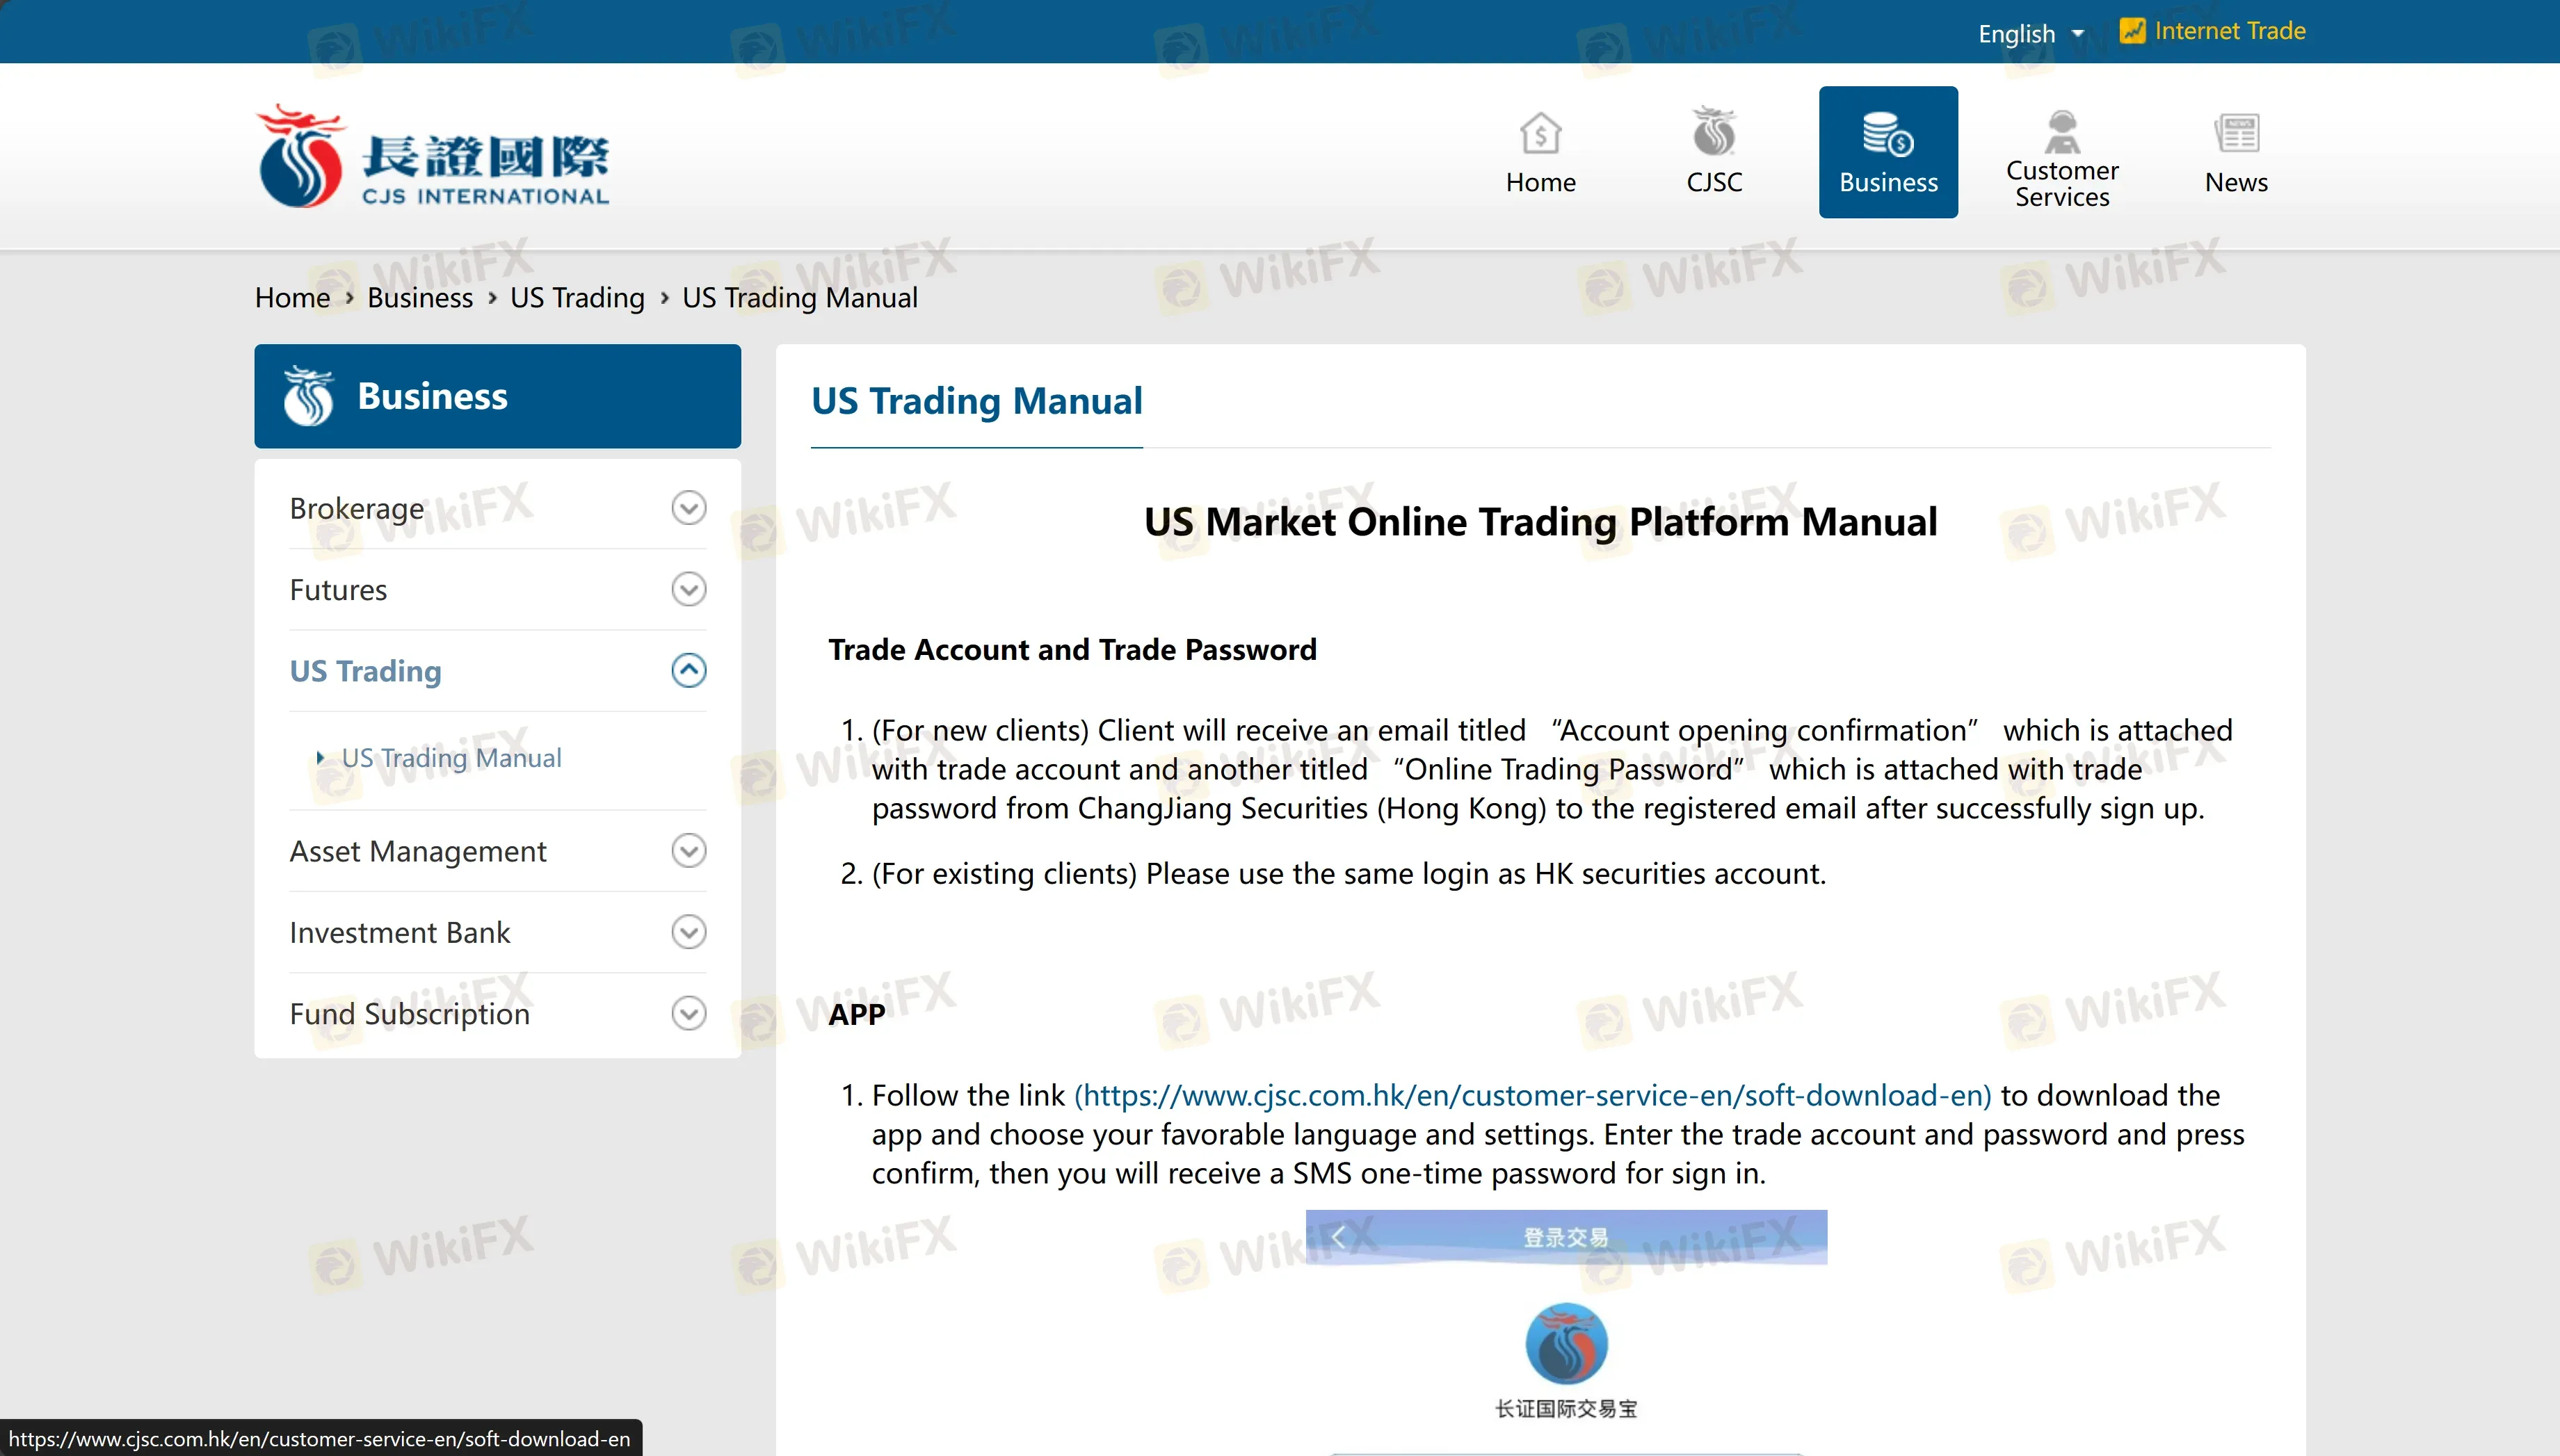The width and height of the screenshot is (2560, 1456).
Task: Select US Trading Manual sidebar sub-item
Action: click(x=451, y=758)
